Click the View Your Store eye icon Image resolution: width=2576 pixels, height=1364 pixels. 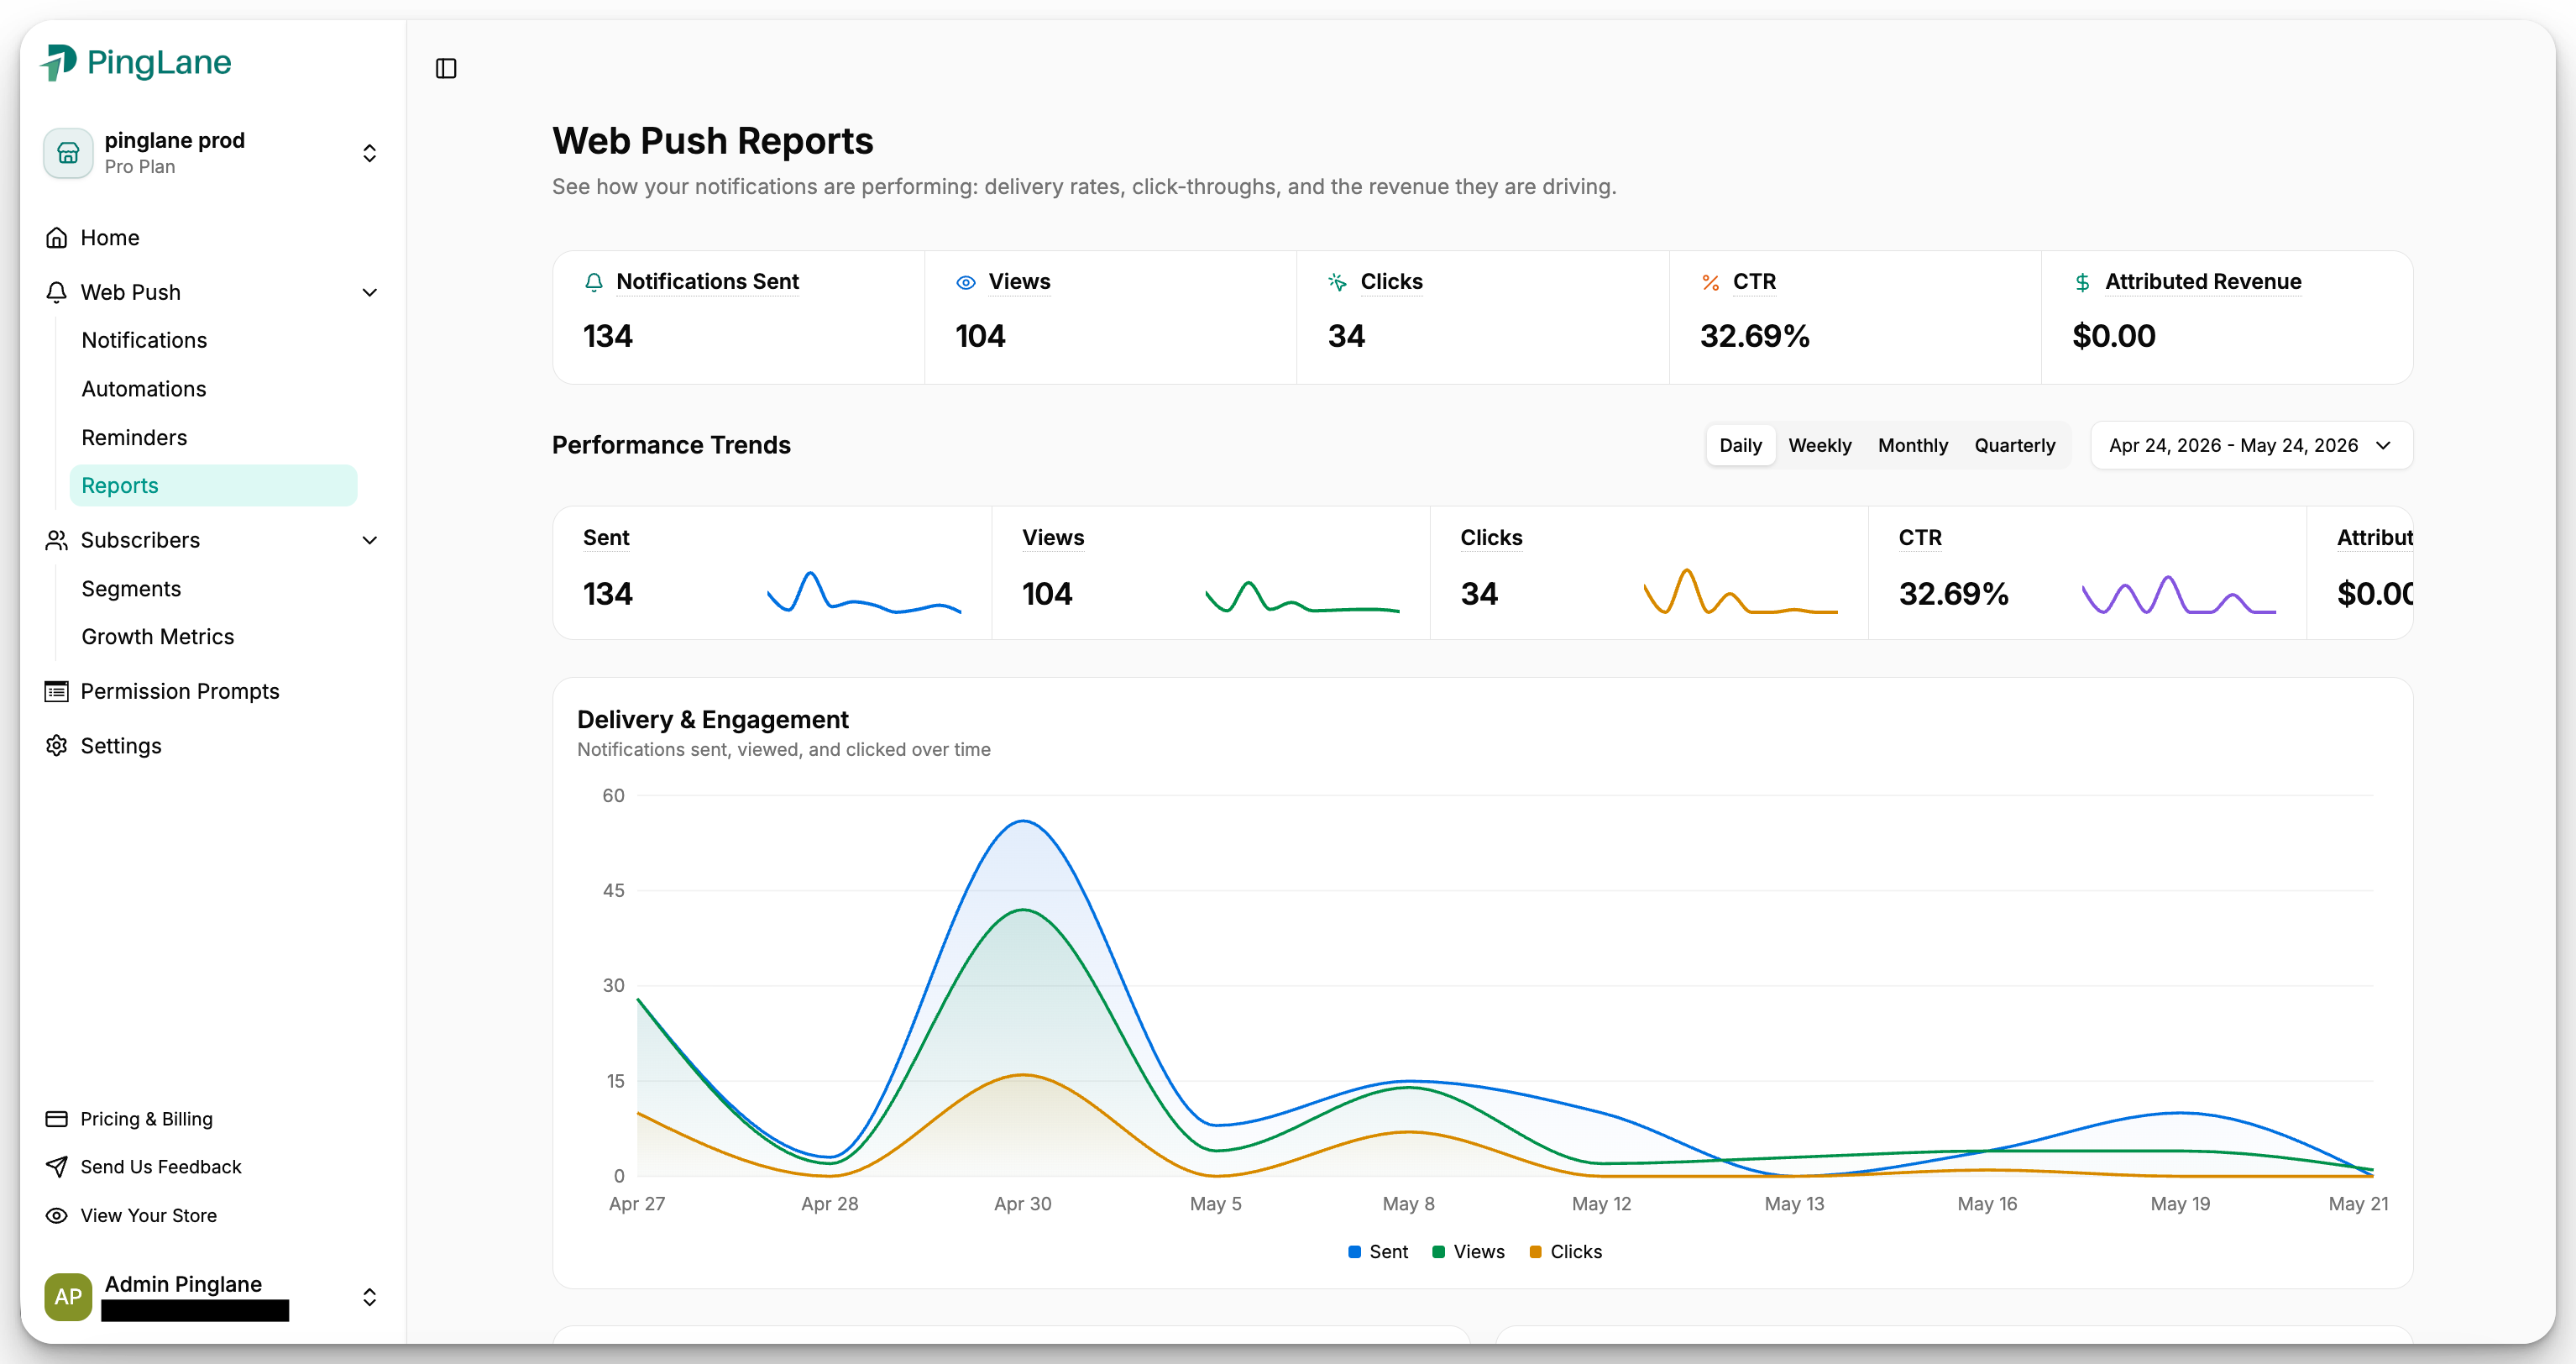(x=57, y=1216)
